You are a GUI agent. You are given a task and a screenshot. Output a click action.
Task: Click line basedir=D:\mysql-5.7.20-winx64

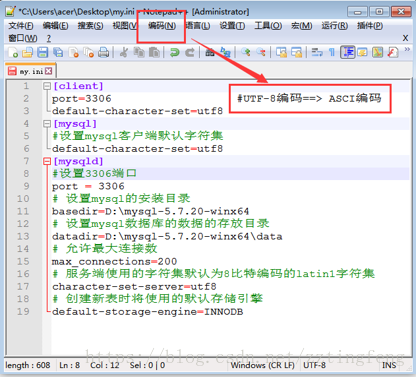[x=150, y=211]
